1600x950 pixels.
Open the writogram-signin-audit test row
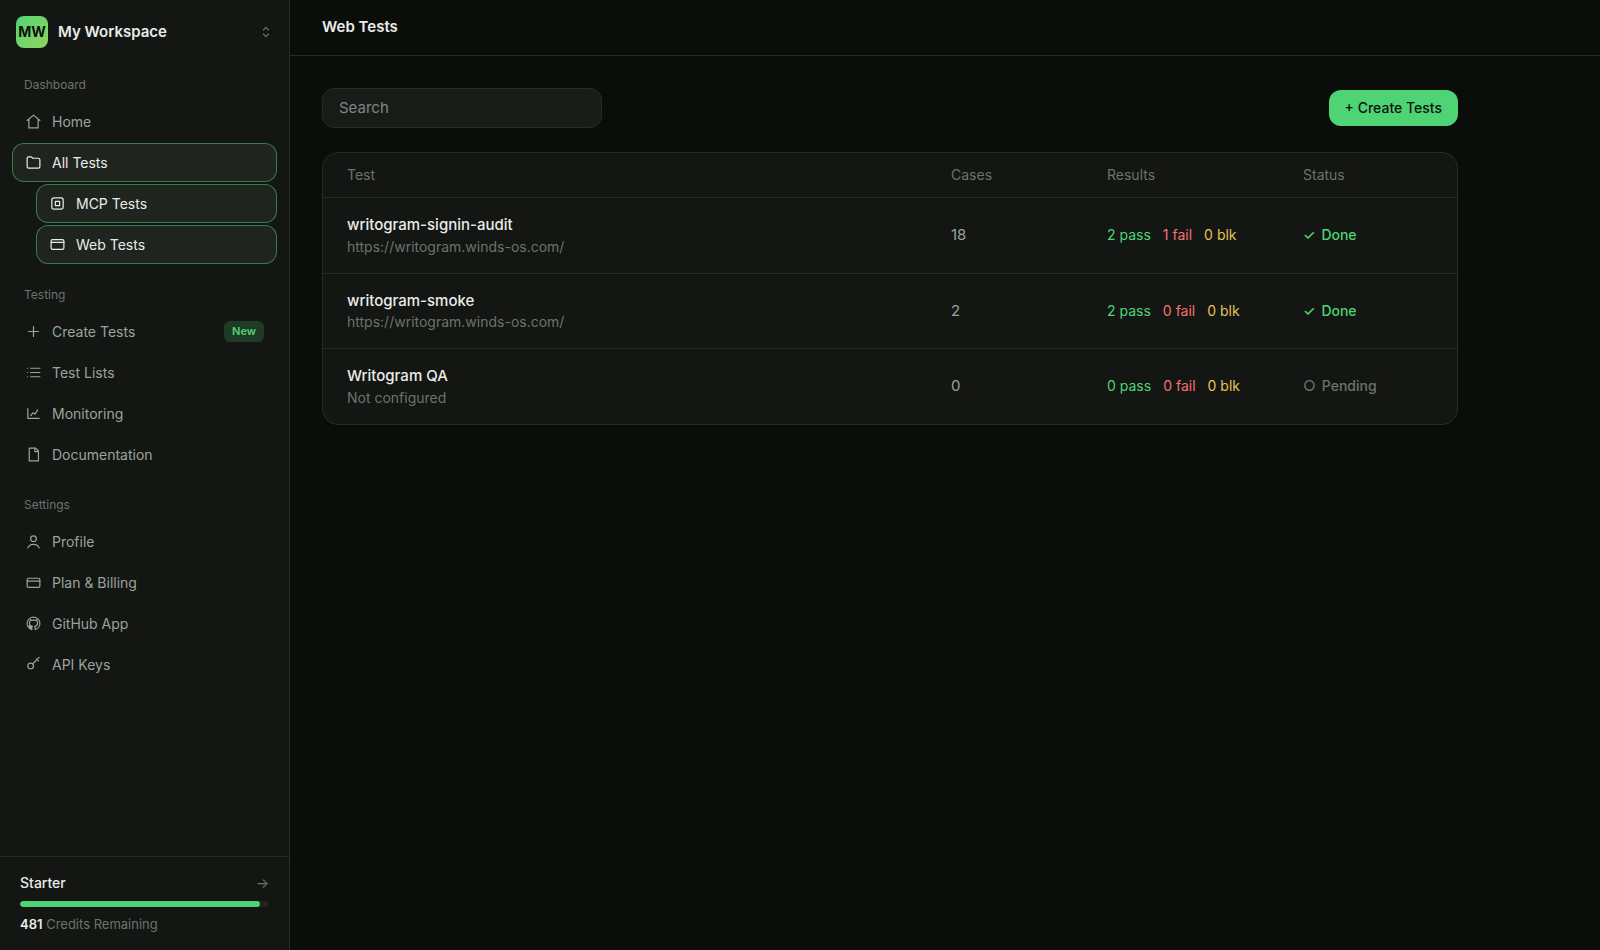tap(889, 235)
